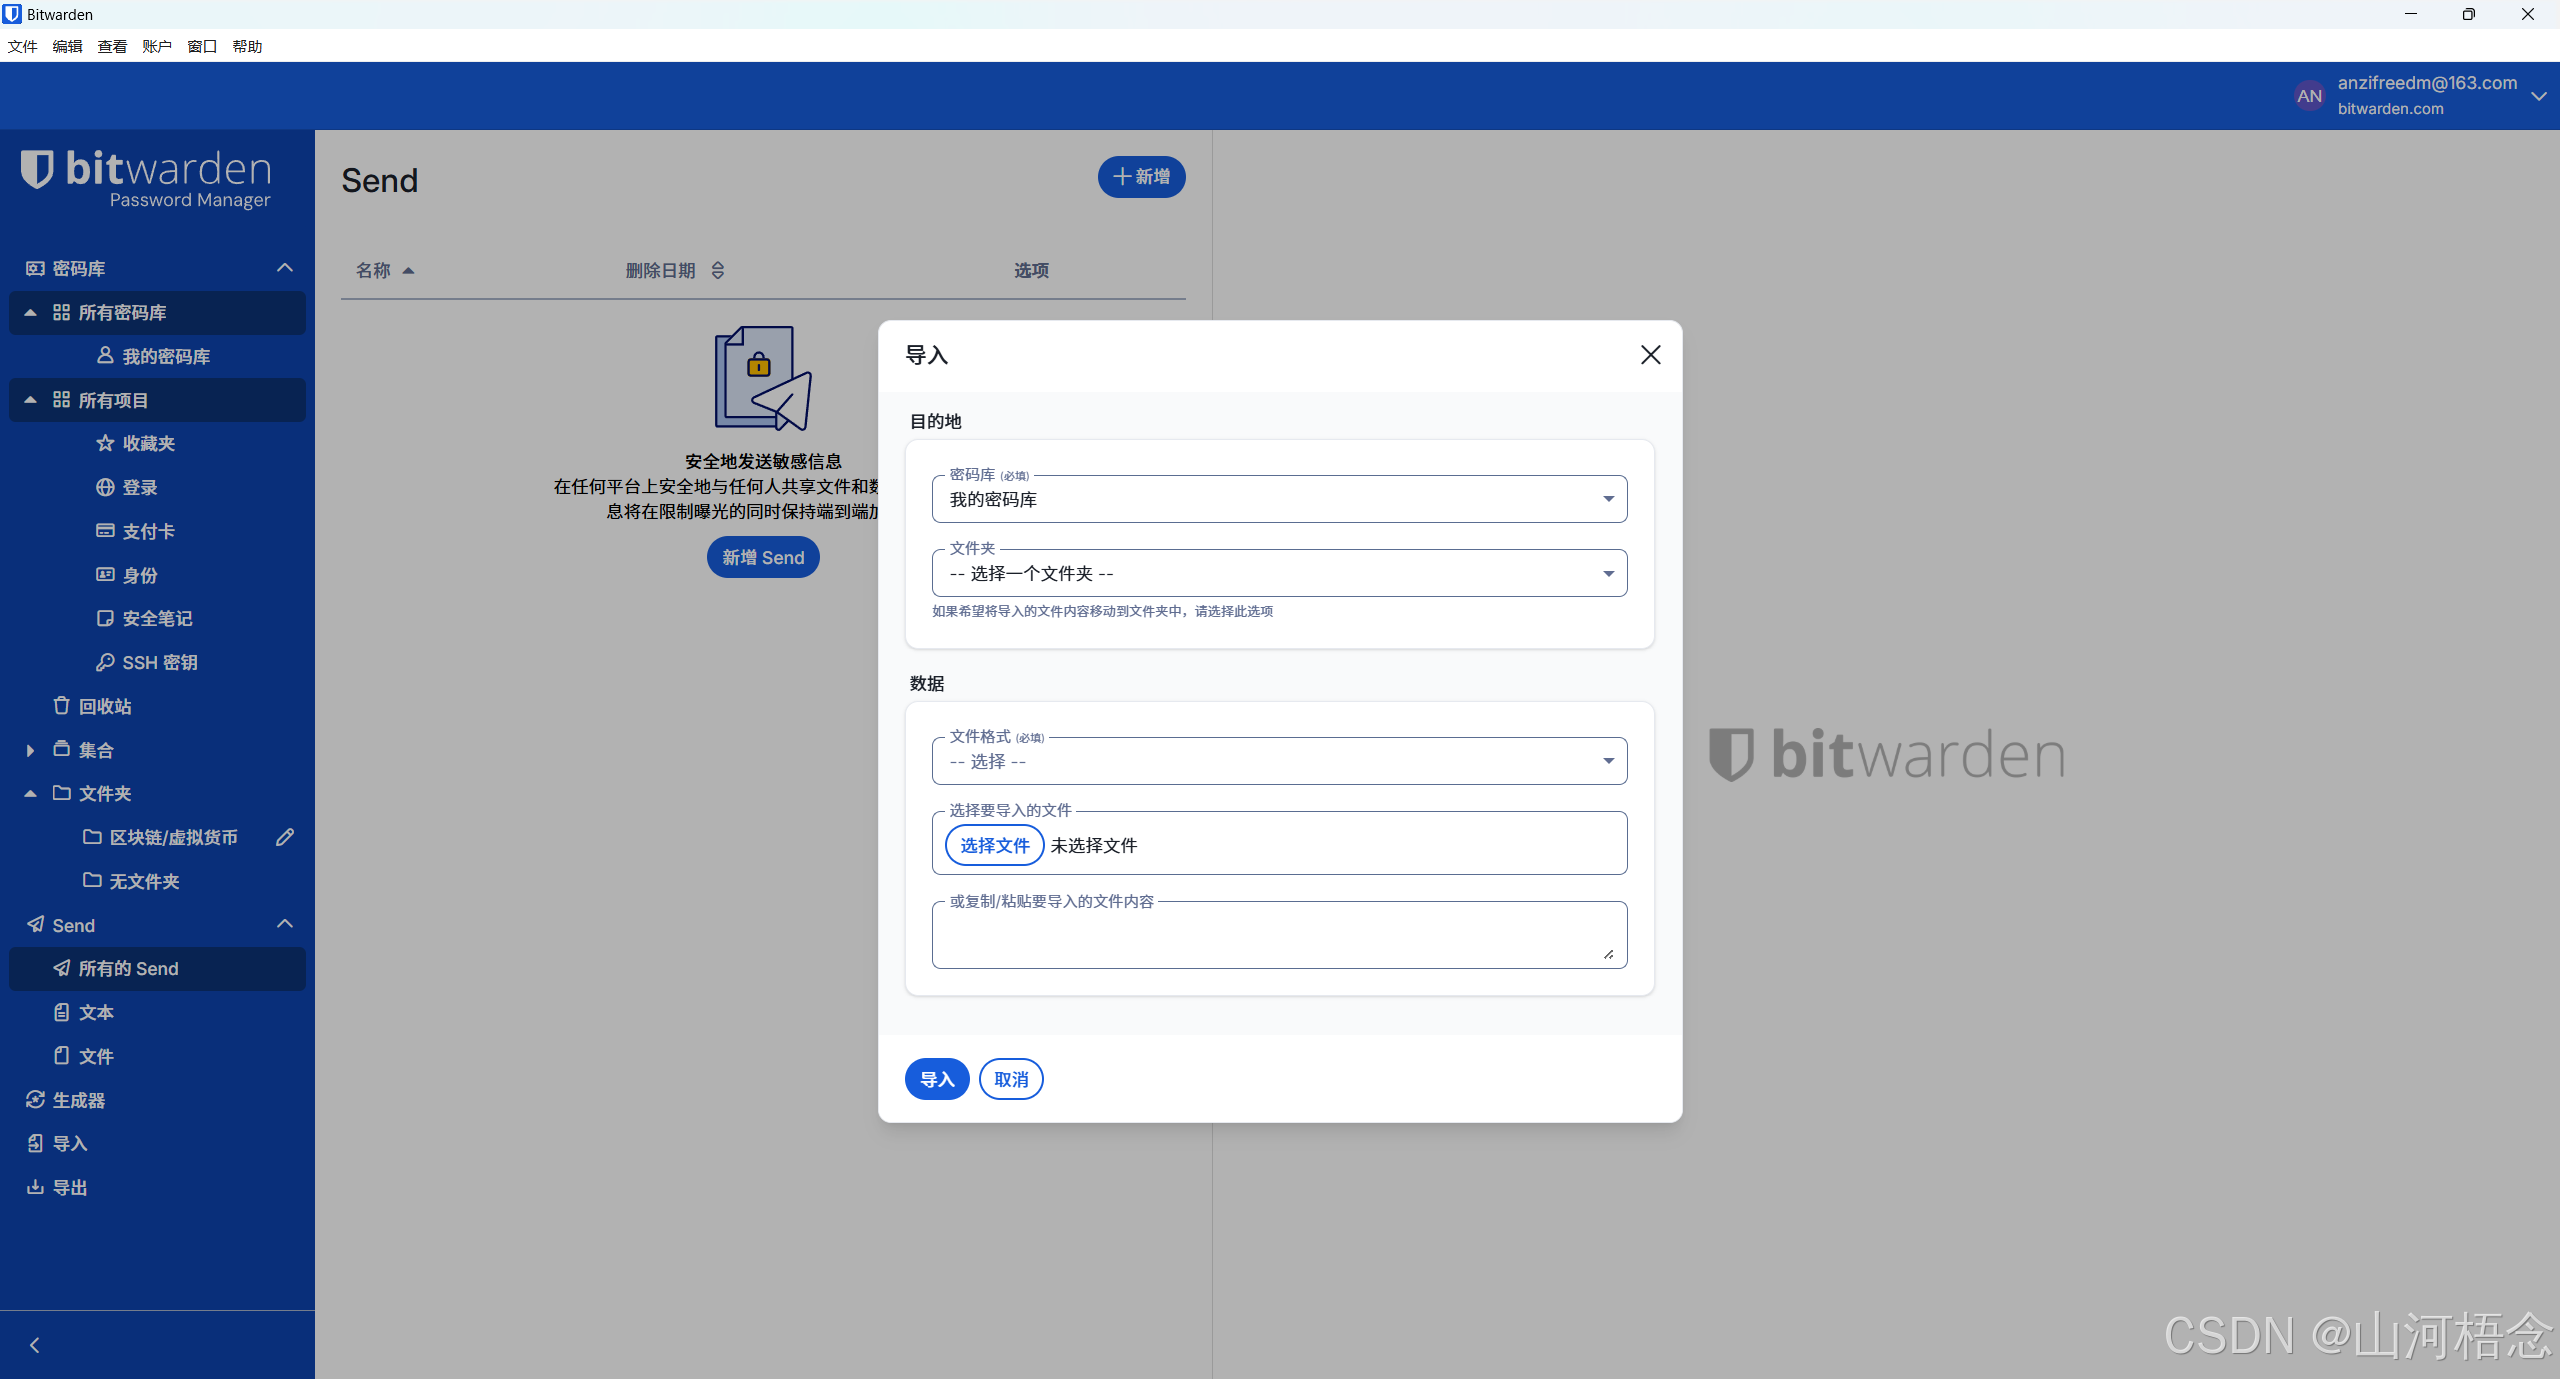Click the 选择文件 button
Viewport: 2560px width, 1379px height.
tap(994, 845)
